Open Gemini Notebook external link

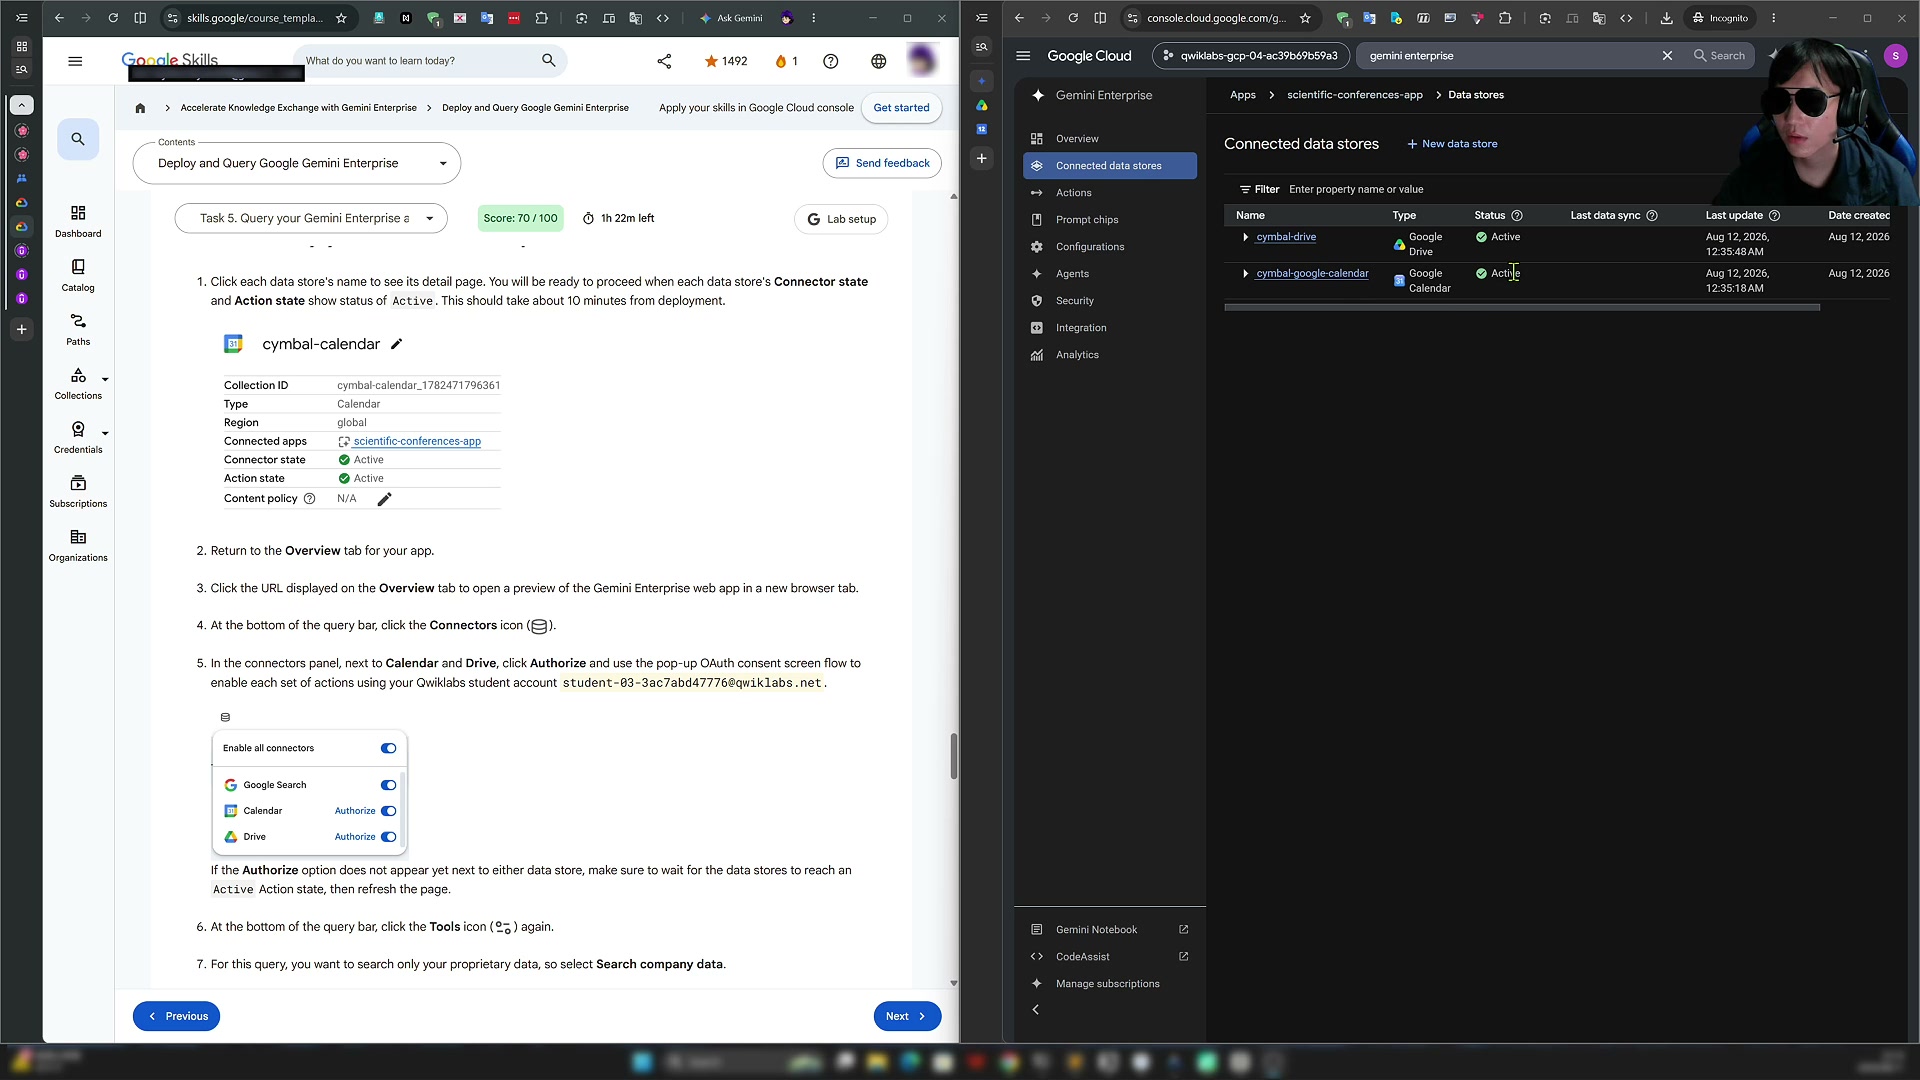(1110, 930)
